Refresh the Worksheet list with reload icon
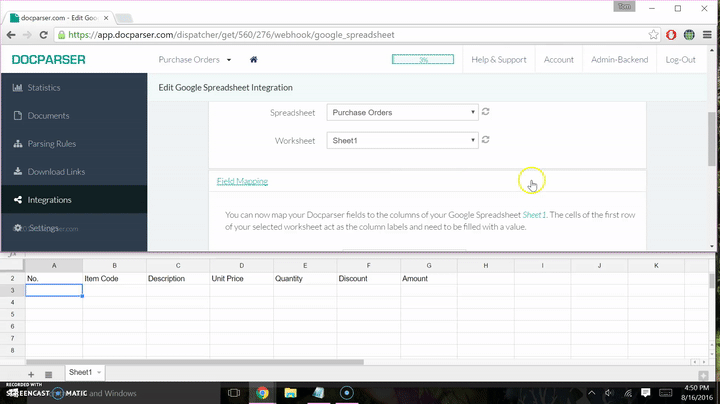This screenshot has width=720, height=404. 486,140
